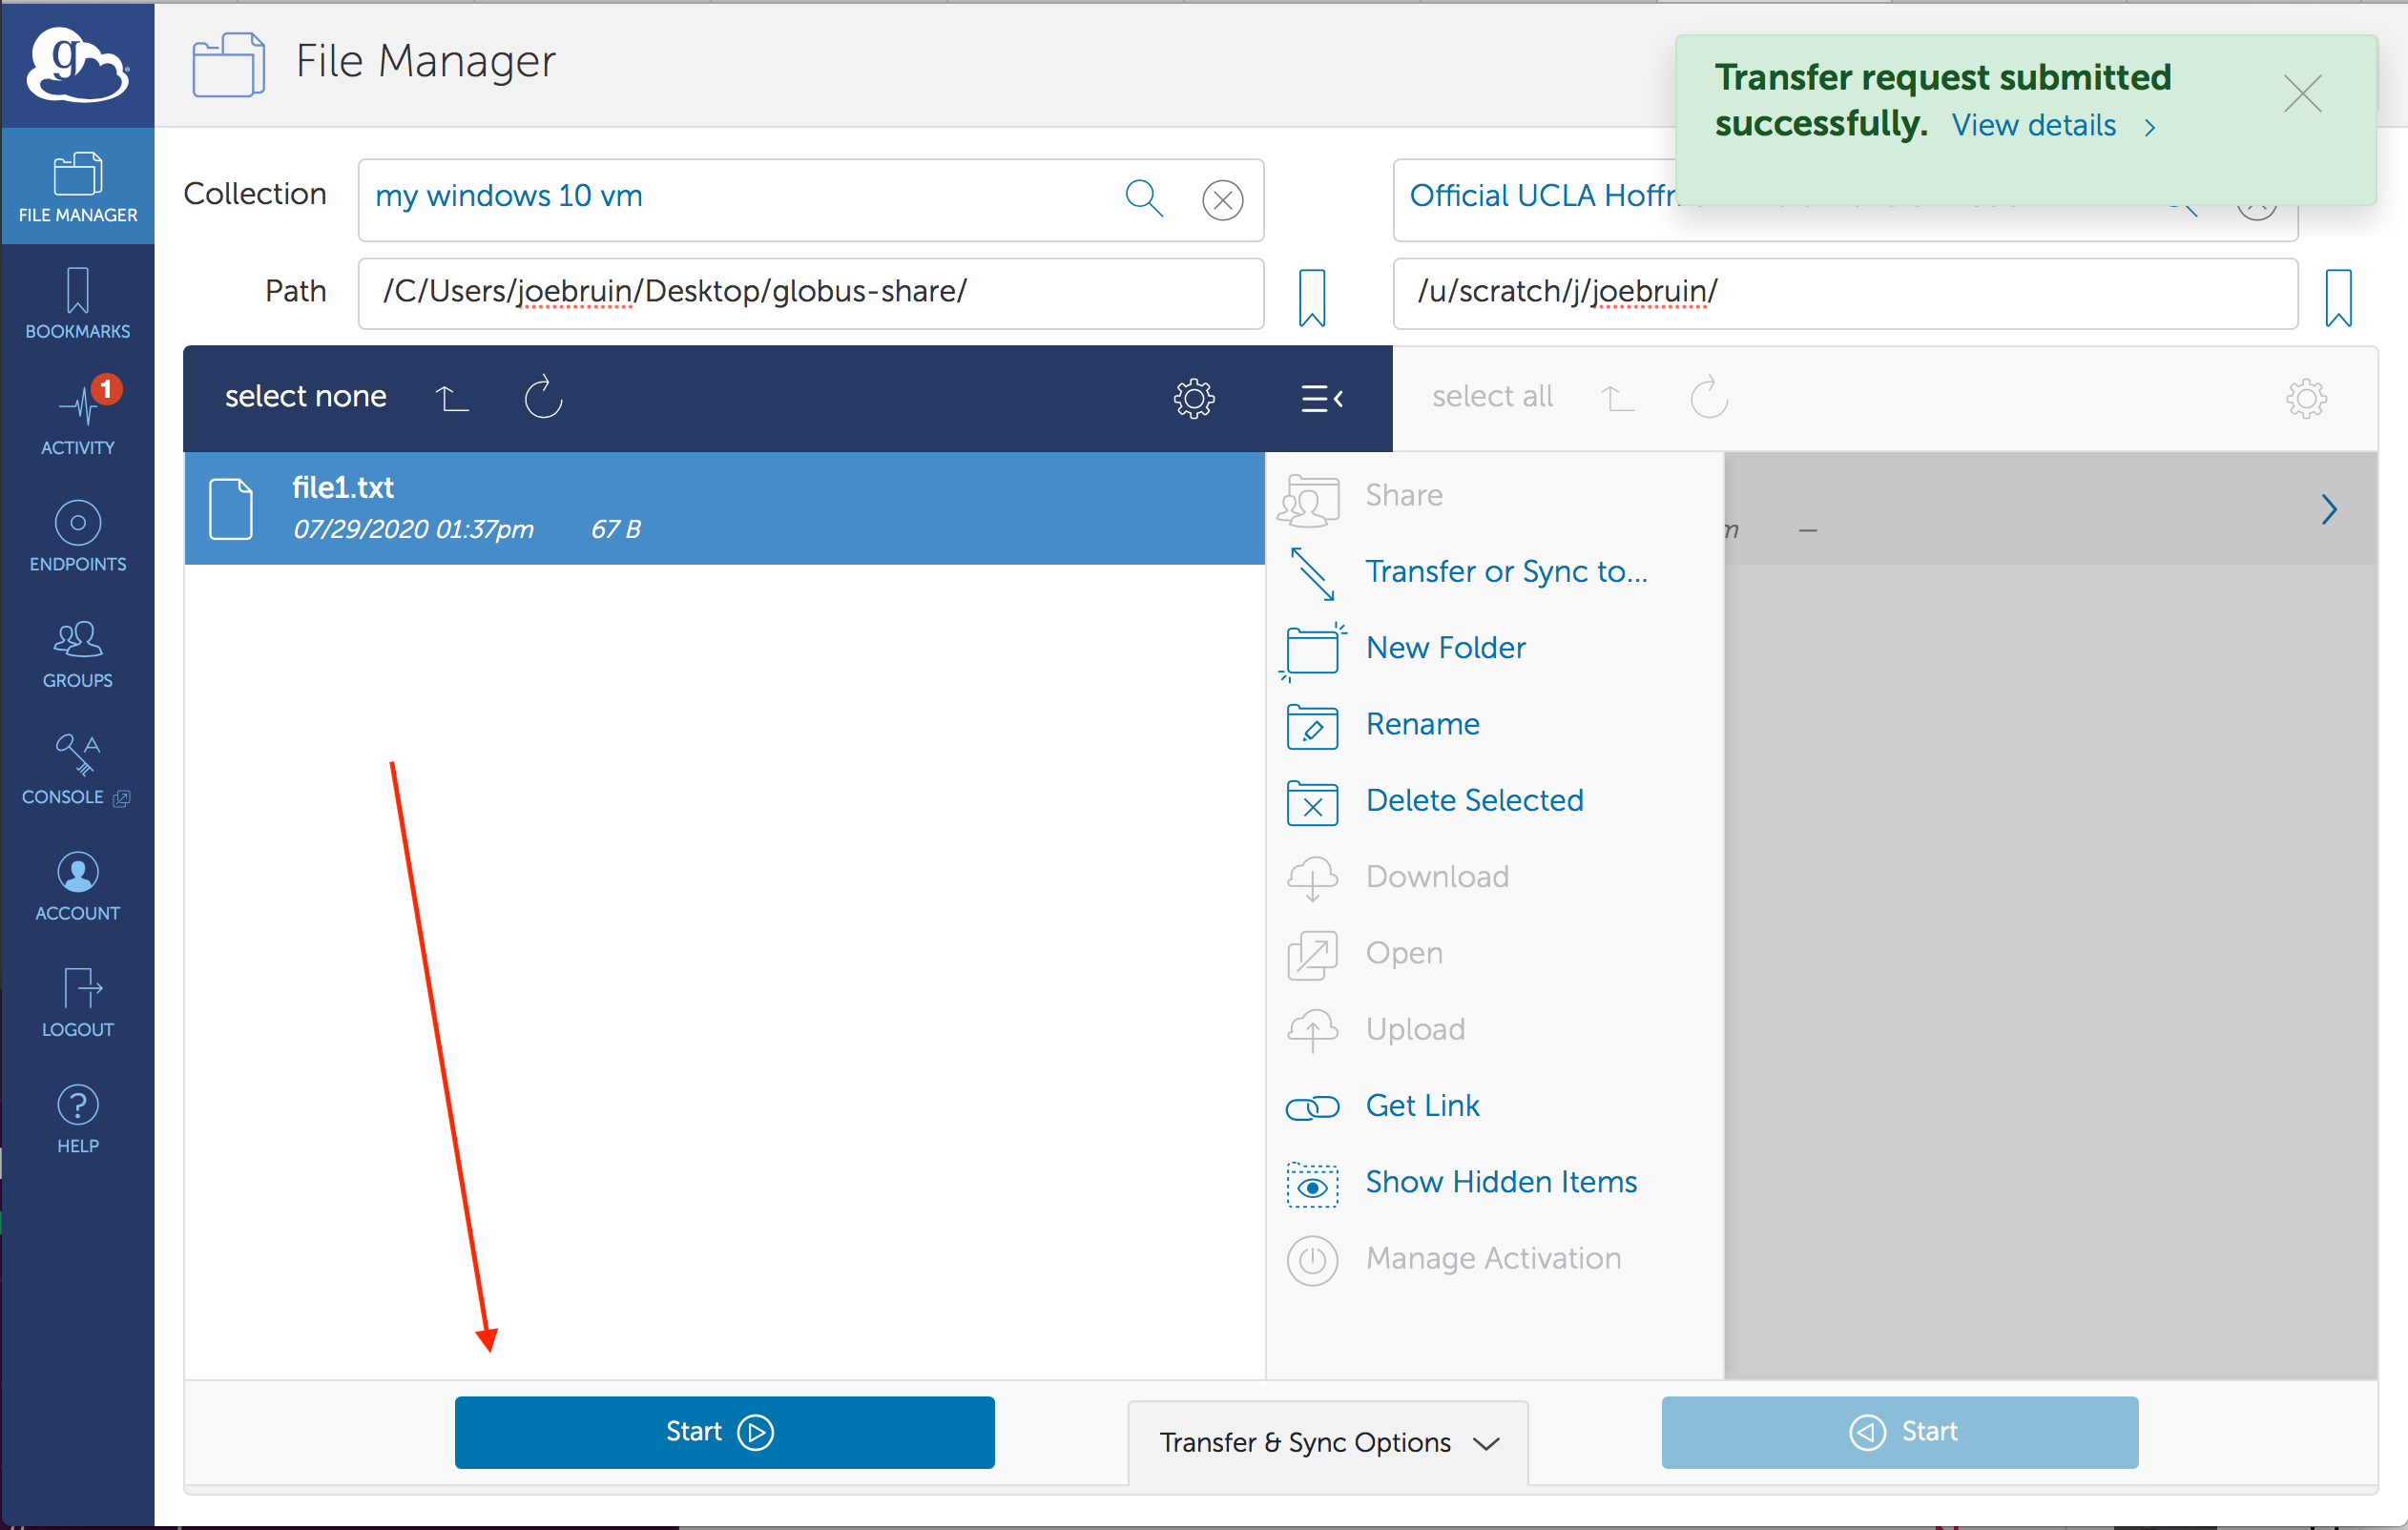Open left pane view settings gear

[1194, 398]
